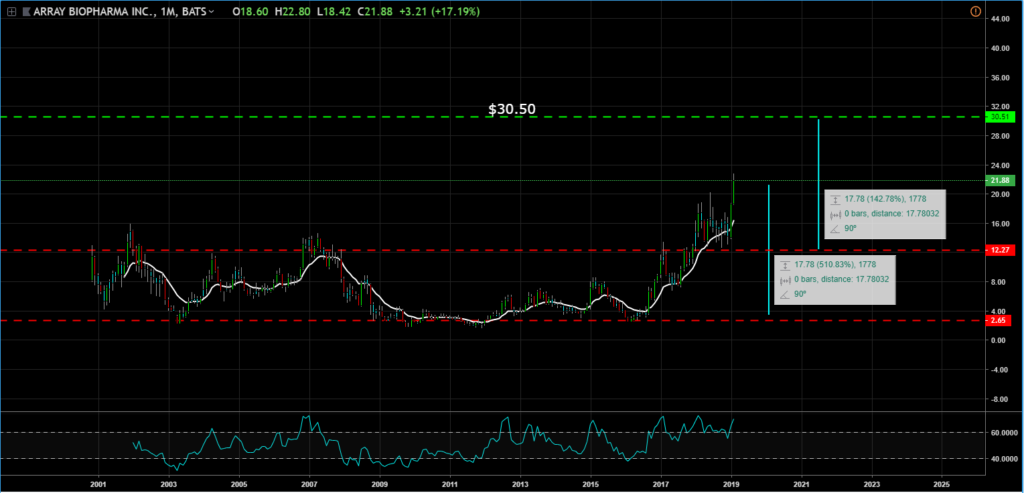Click the -8.00 label on price axis

pos(1000,399)
